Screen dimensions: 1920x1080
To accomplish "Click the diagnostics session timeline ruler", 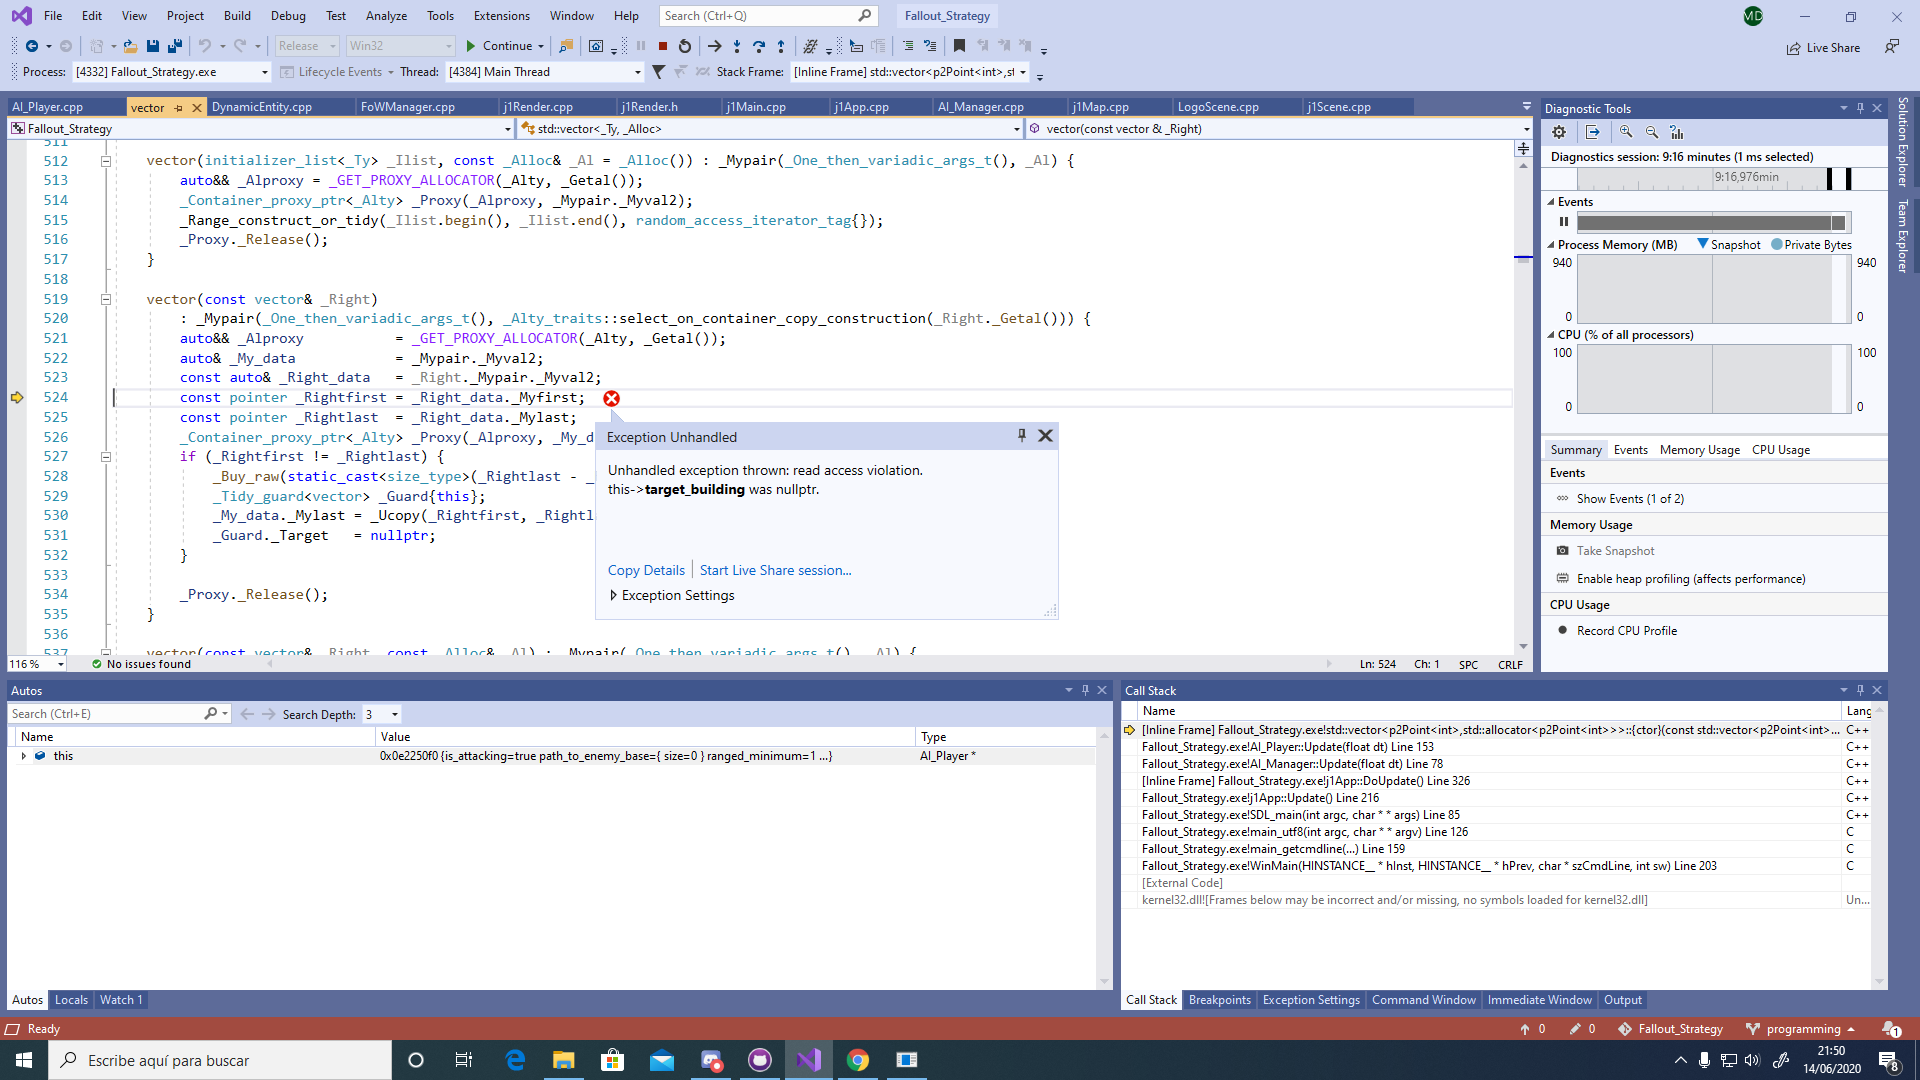I will click(x=1700, y=178).
